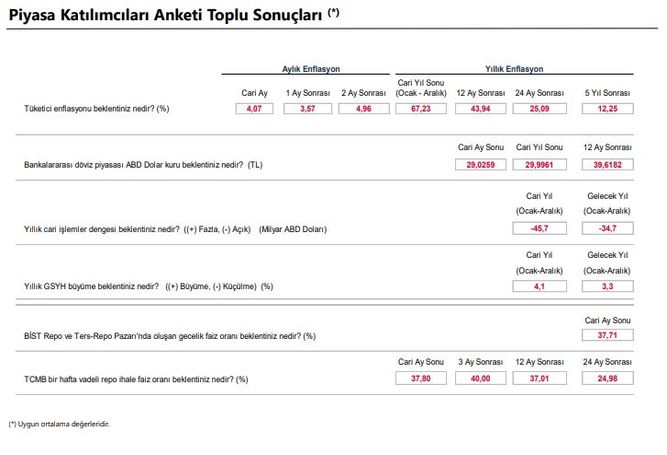Select next year GSYH growth value 3,3
The width and height of the screenshot is (667, 455).
point(606,286)
